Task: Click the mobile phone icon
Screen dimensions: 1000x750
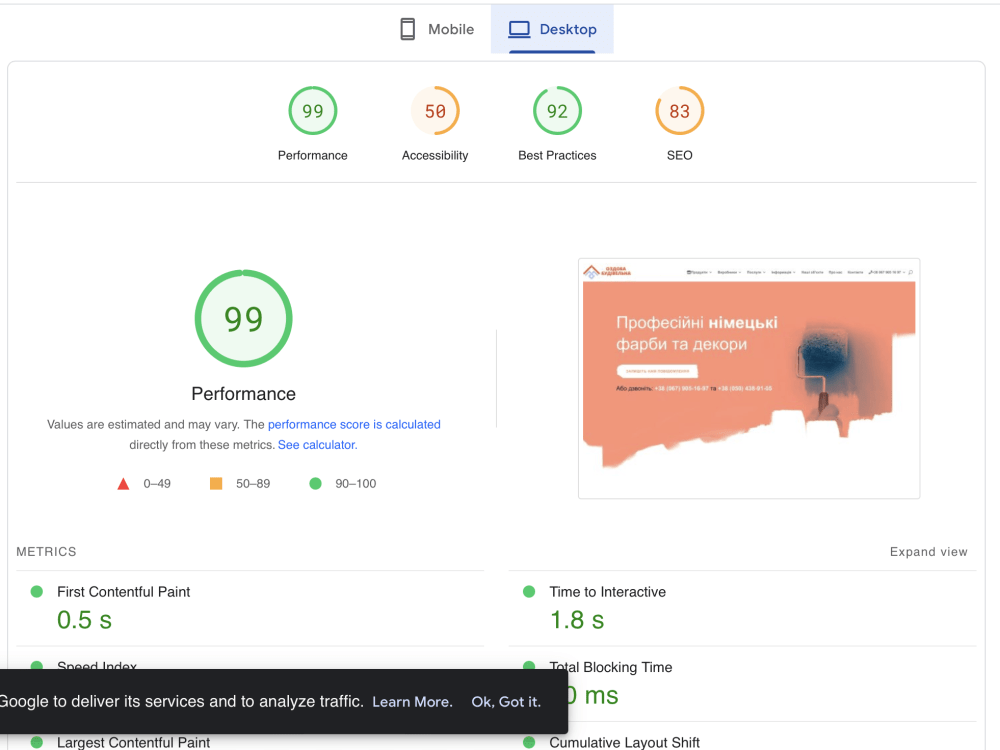Action: pos(408,29)
